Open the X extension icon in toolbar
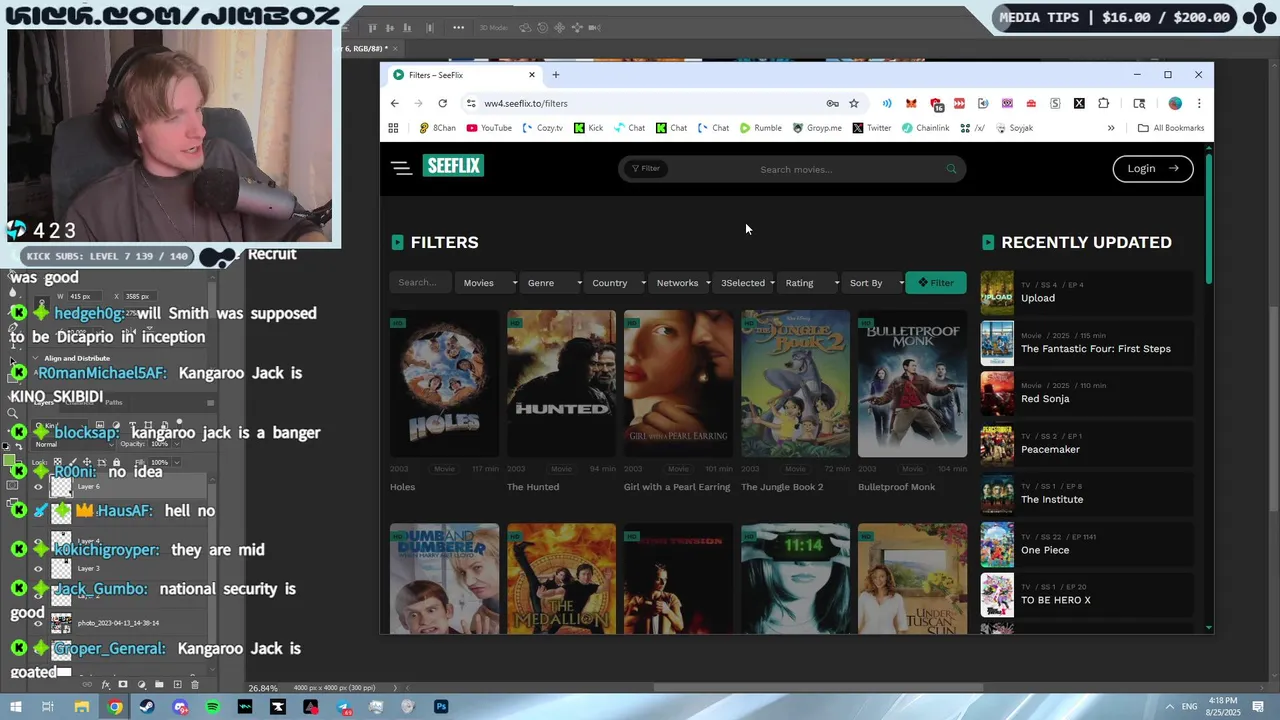The image size is (1280, 720). [1079, 103]
